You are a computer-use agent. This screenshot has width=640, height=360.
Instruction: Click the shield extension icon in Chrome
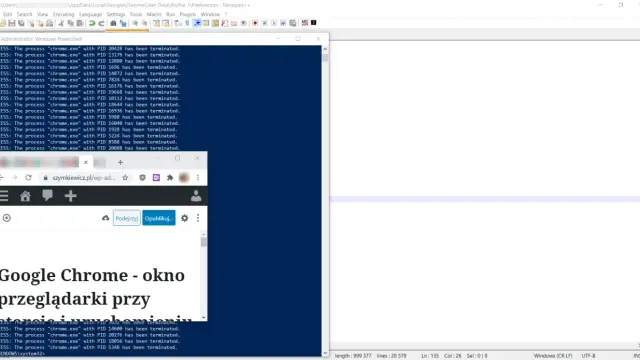pyautogui.click(x=142, y=178)
